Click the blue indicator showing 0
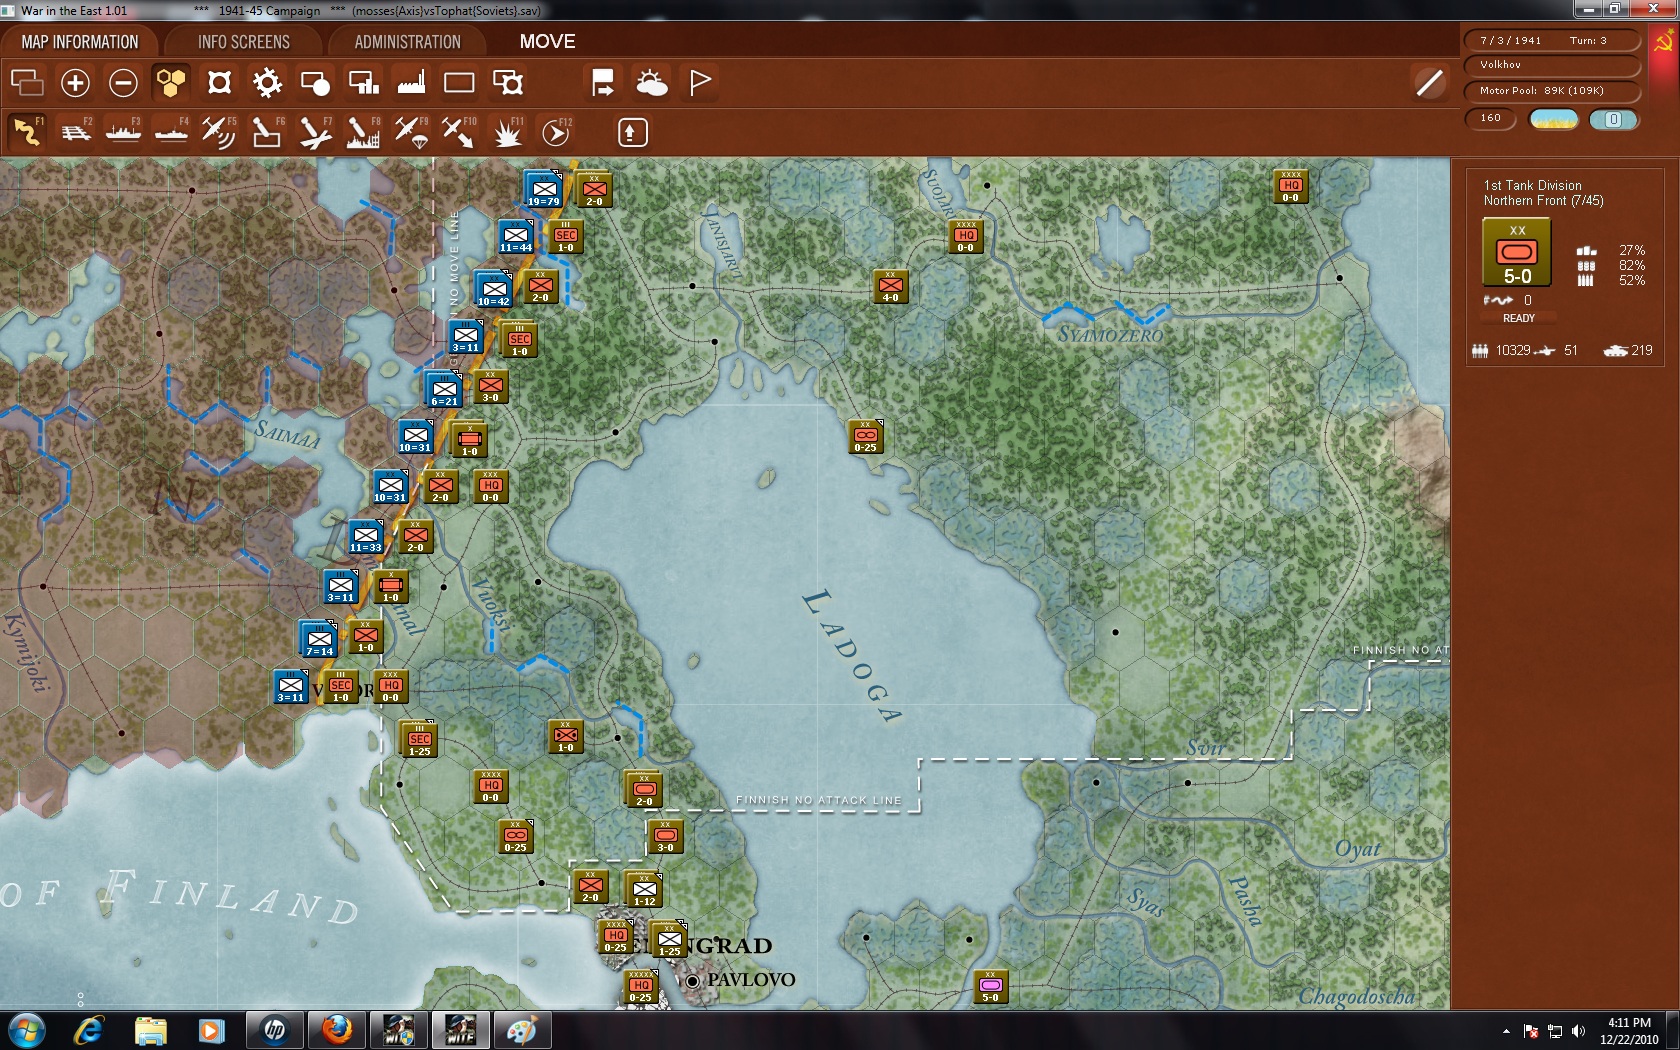The width and height of the screenshot is (1680, 1050). [x=1613, y=119]
